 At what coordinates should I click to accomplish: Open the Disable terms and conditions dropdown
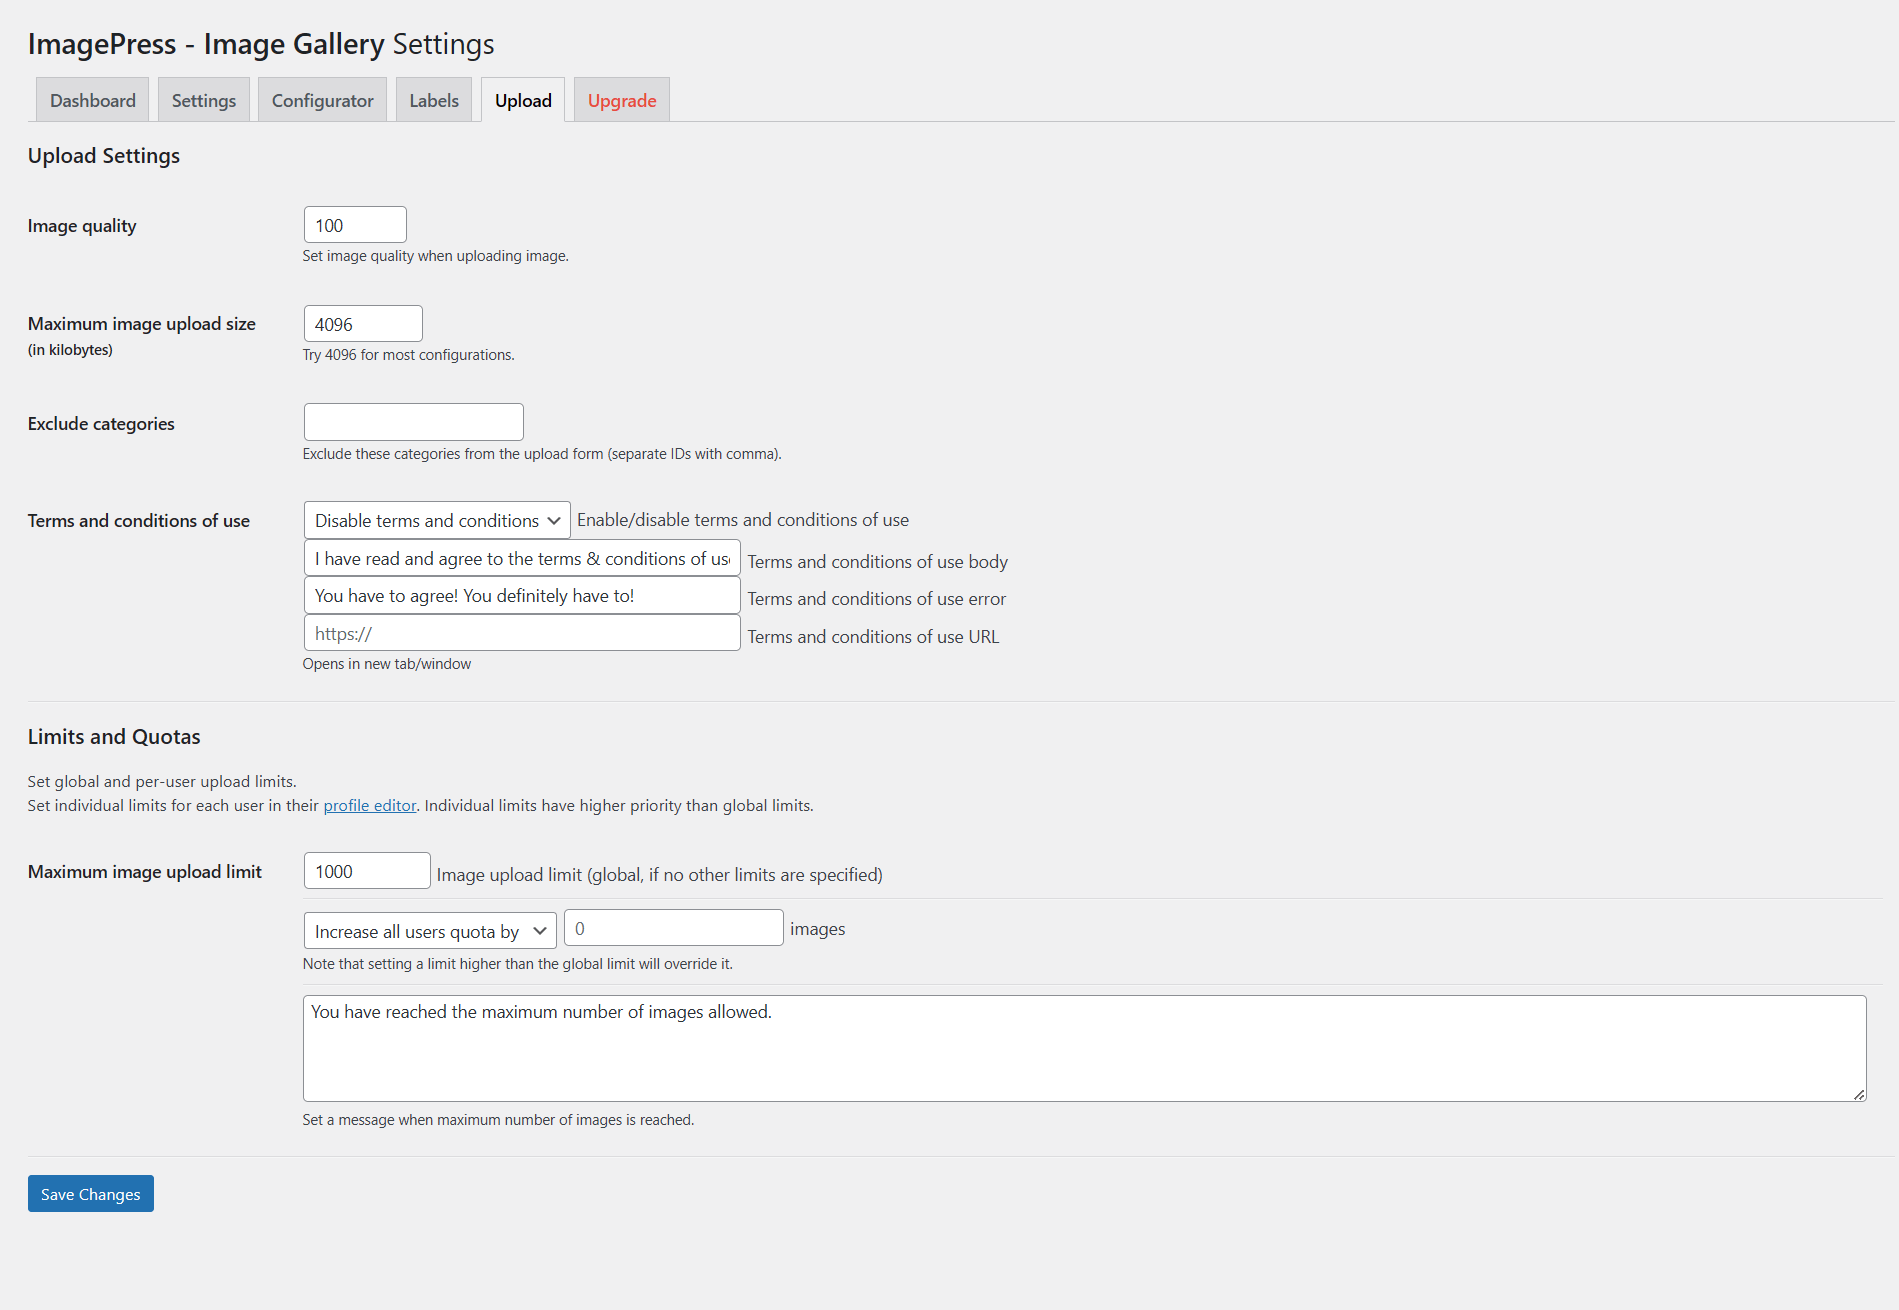(x=437, y=520)
